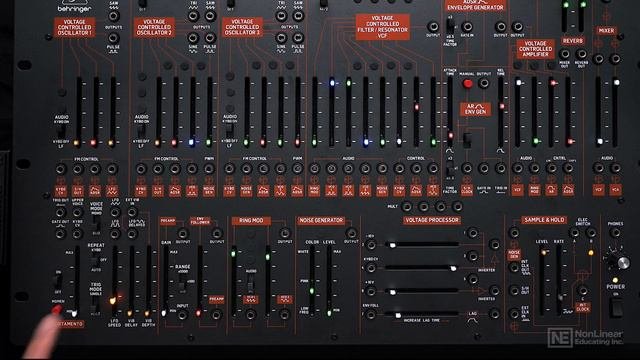The image size is (640, 360).
Task: Grab the VCO 2 blue-lit slider cap
Action: click(191, 142)
